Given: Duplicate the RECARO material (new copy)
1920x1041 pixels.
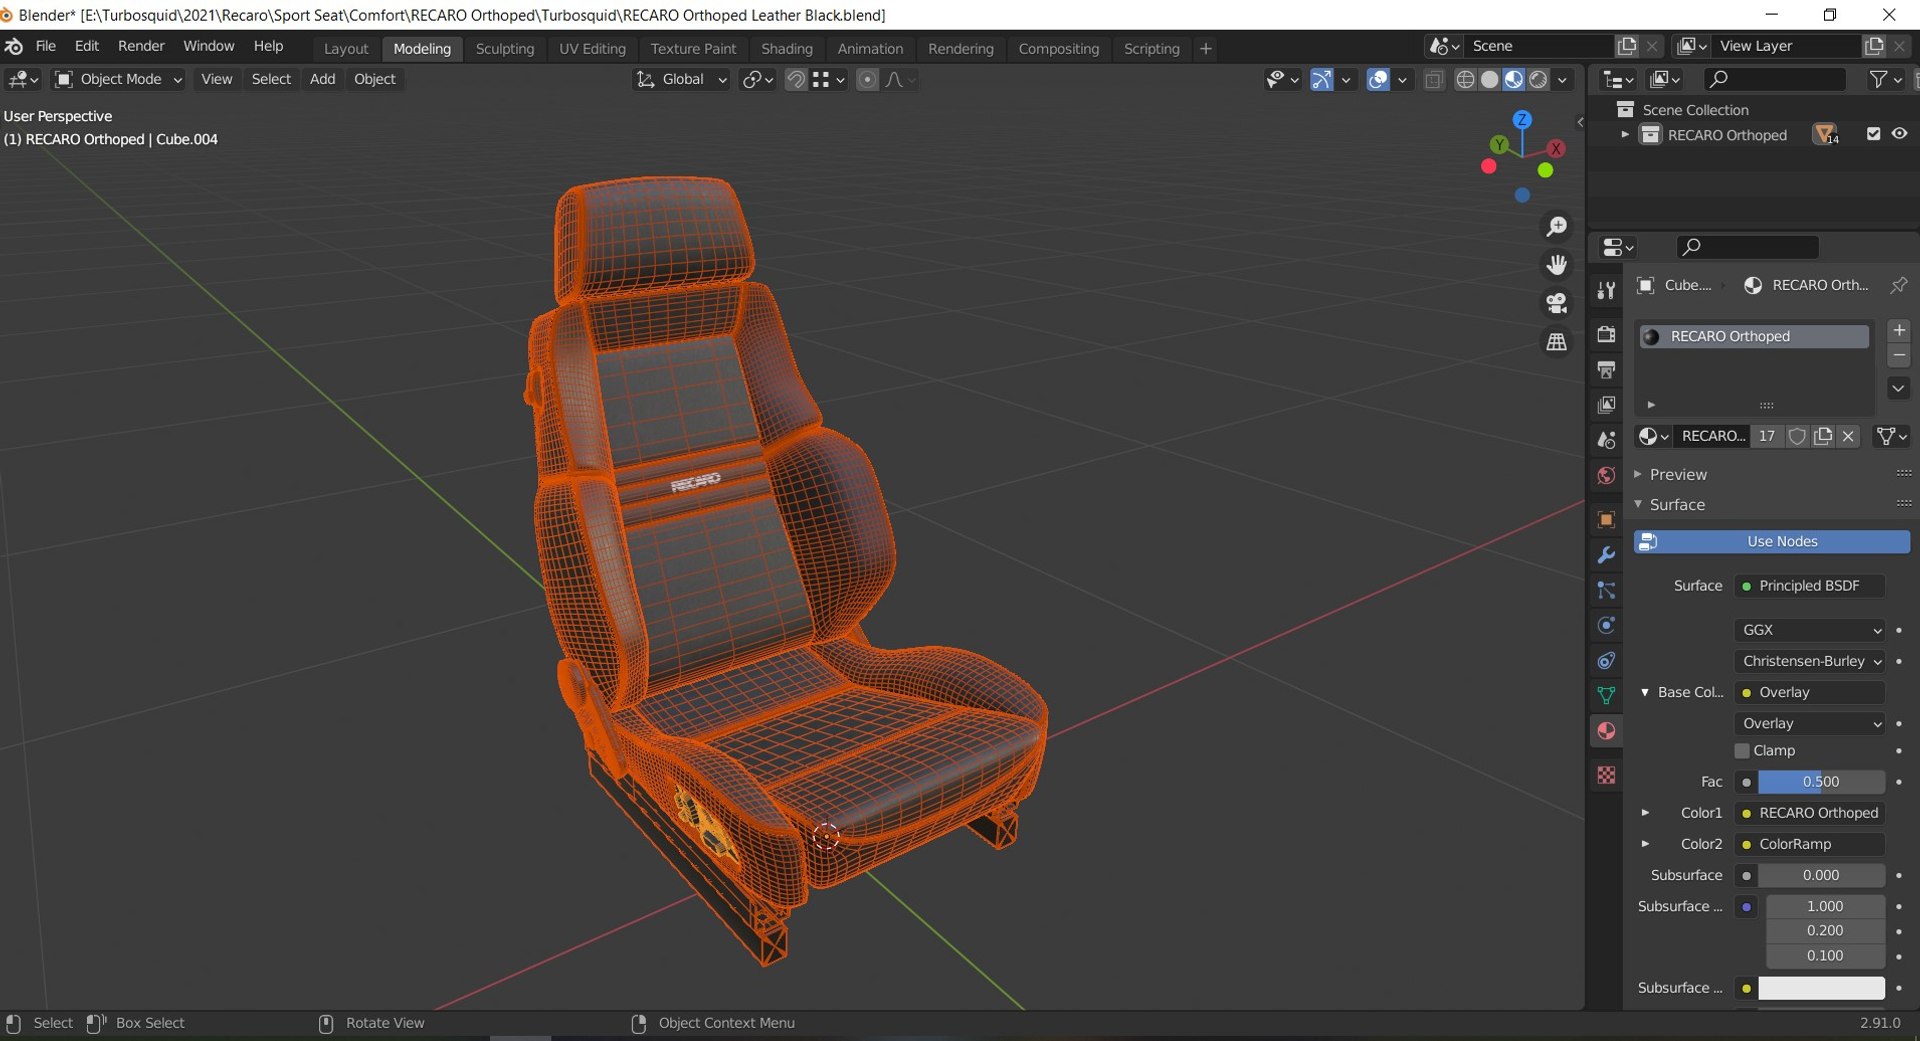Looking at the screenshot, I should pos(1823,436).
